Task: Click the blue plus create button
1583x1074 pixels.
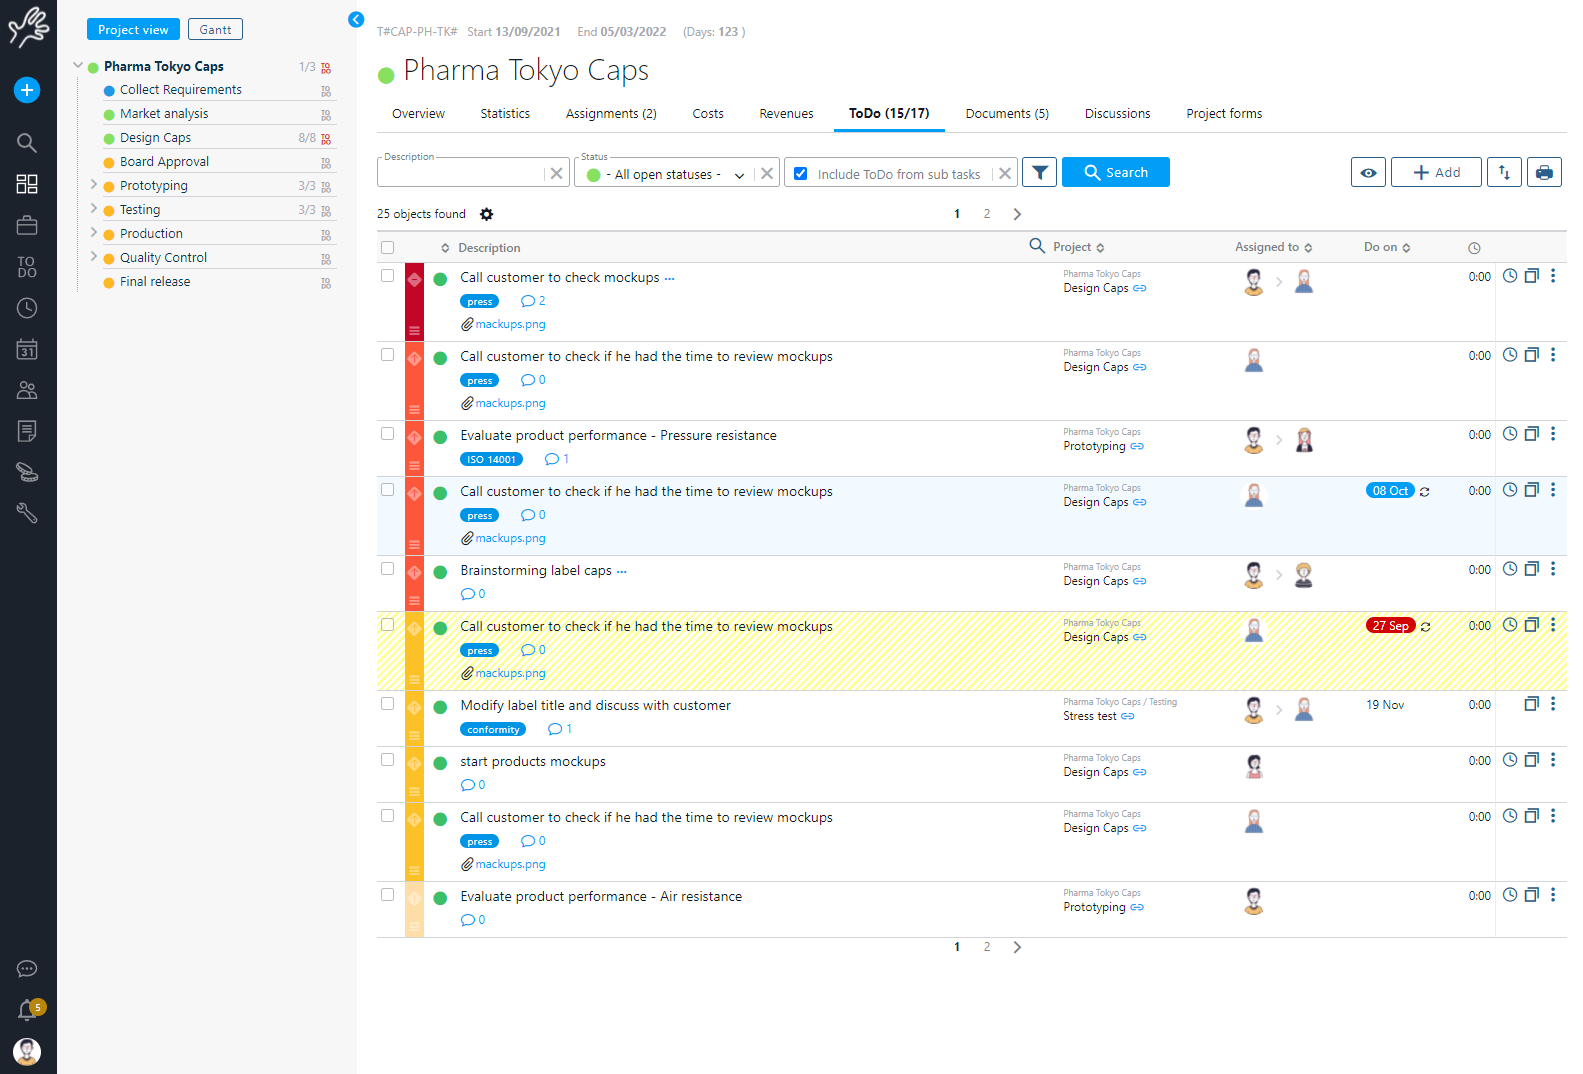Action: [27, 90]
